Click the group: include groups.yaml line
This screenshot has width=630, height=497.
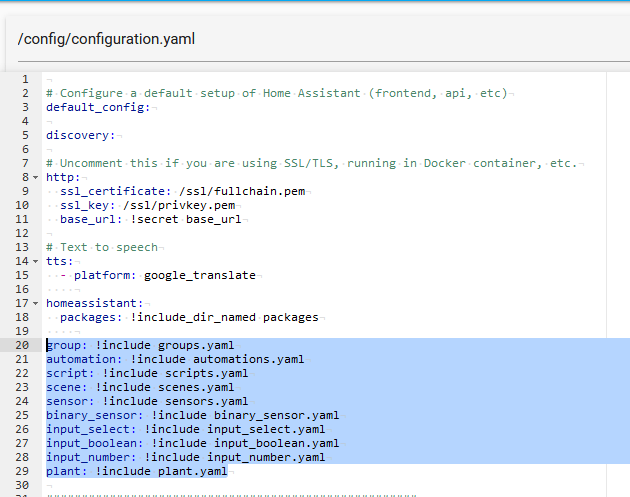pyautogui.click(x=140, y=345)
